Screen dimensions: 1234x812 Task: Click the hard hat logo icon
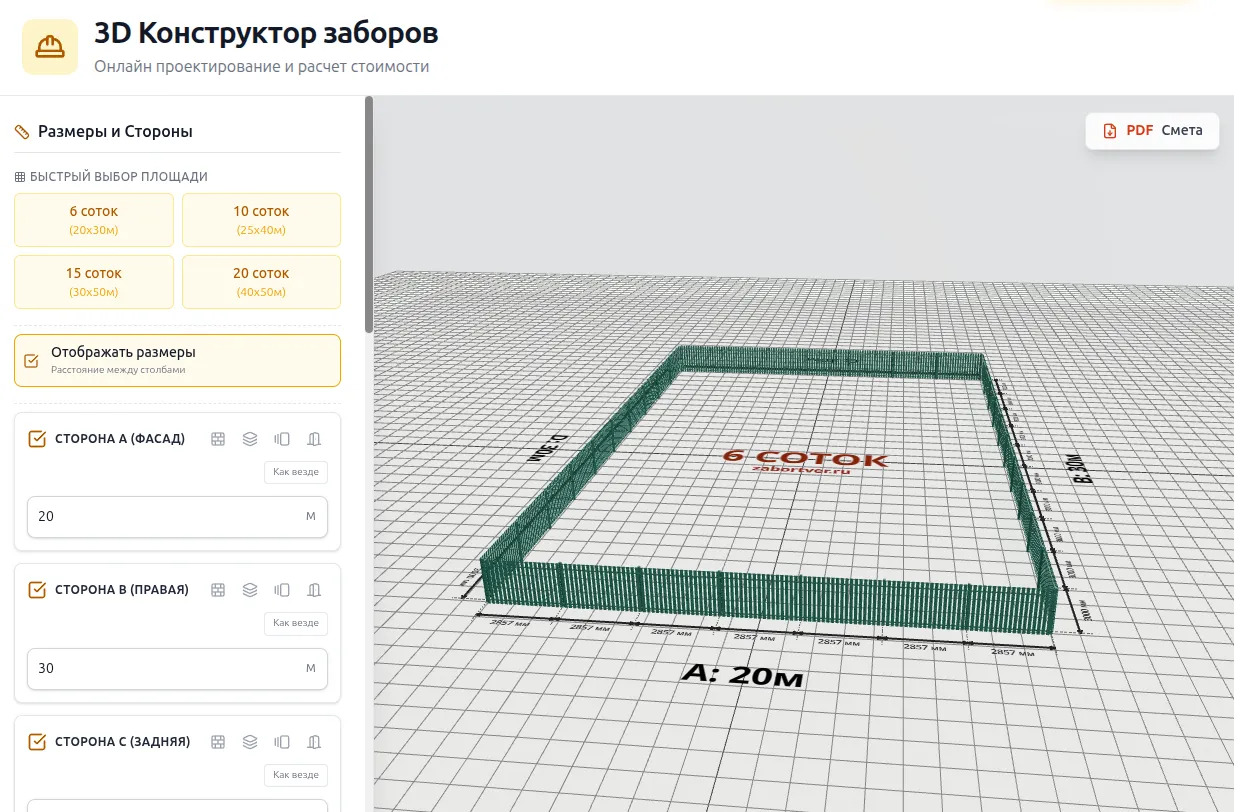pyautogui.click(x=50, y=47)
